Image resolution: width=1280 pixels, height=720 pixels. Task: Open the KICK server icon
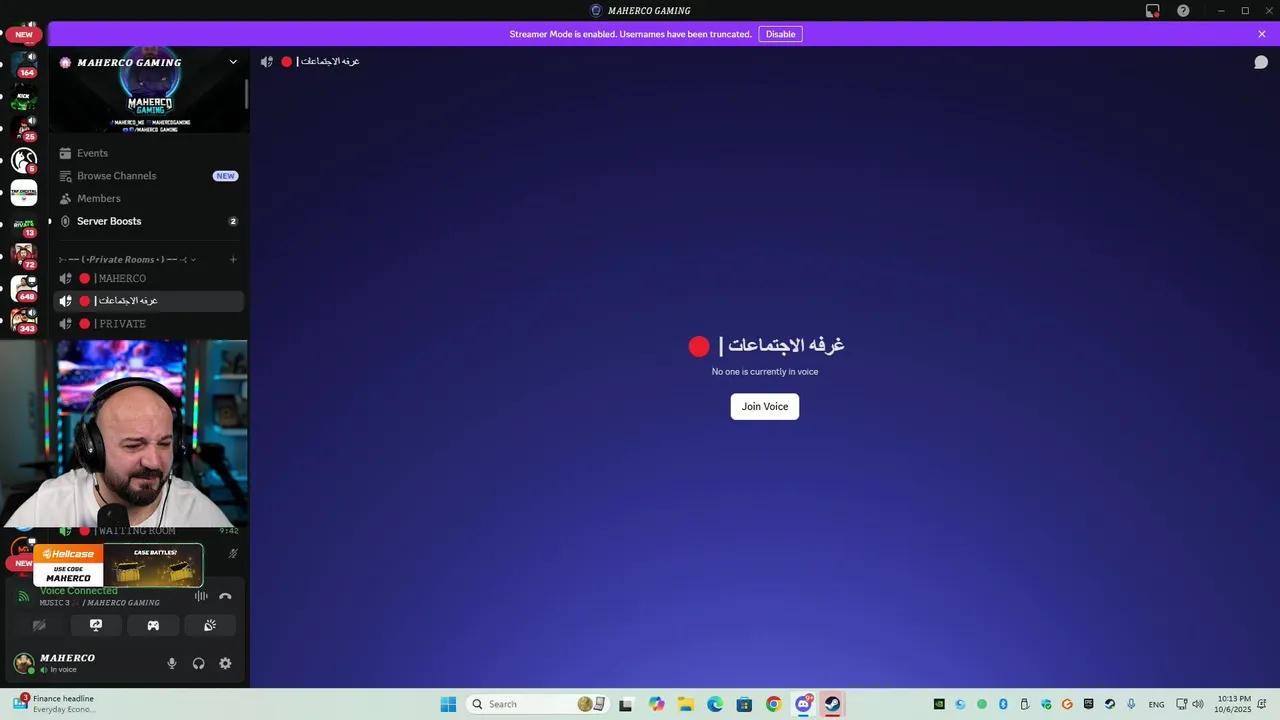coord(24,98)
